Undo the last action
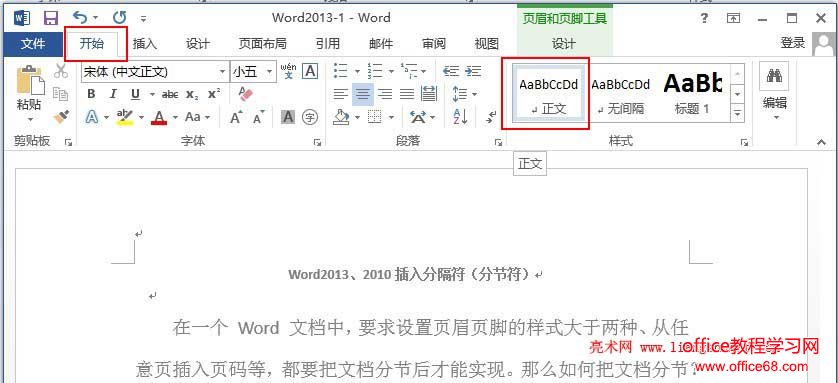Viewport: 838px width, 383px height. [80, 18]
